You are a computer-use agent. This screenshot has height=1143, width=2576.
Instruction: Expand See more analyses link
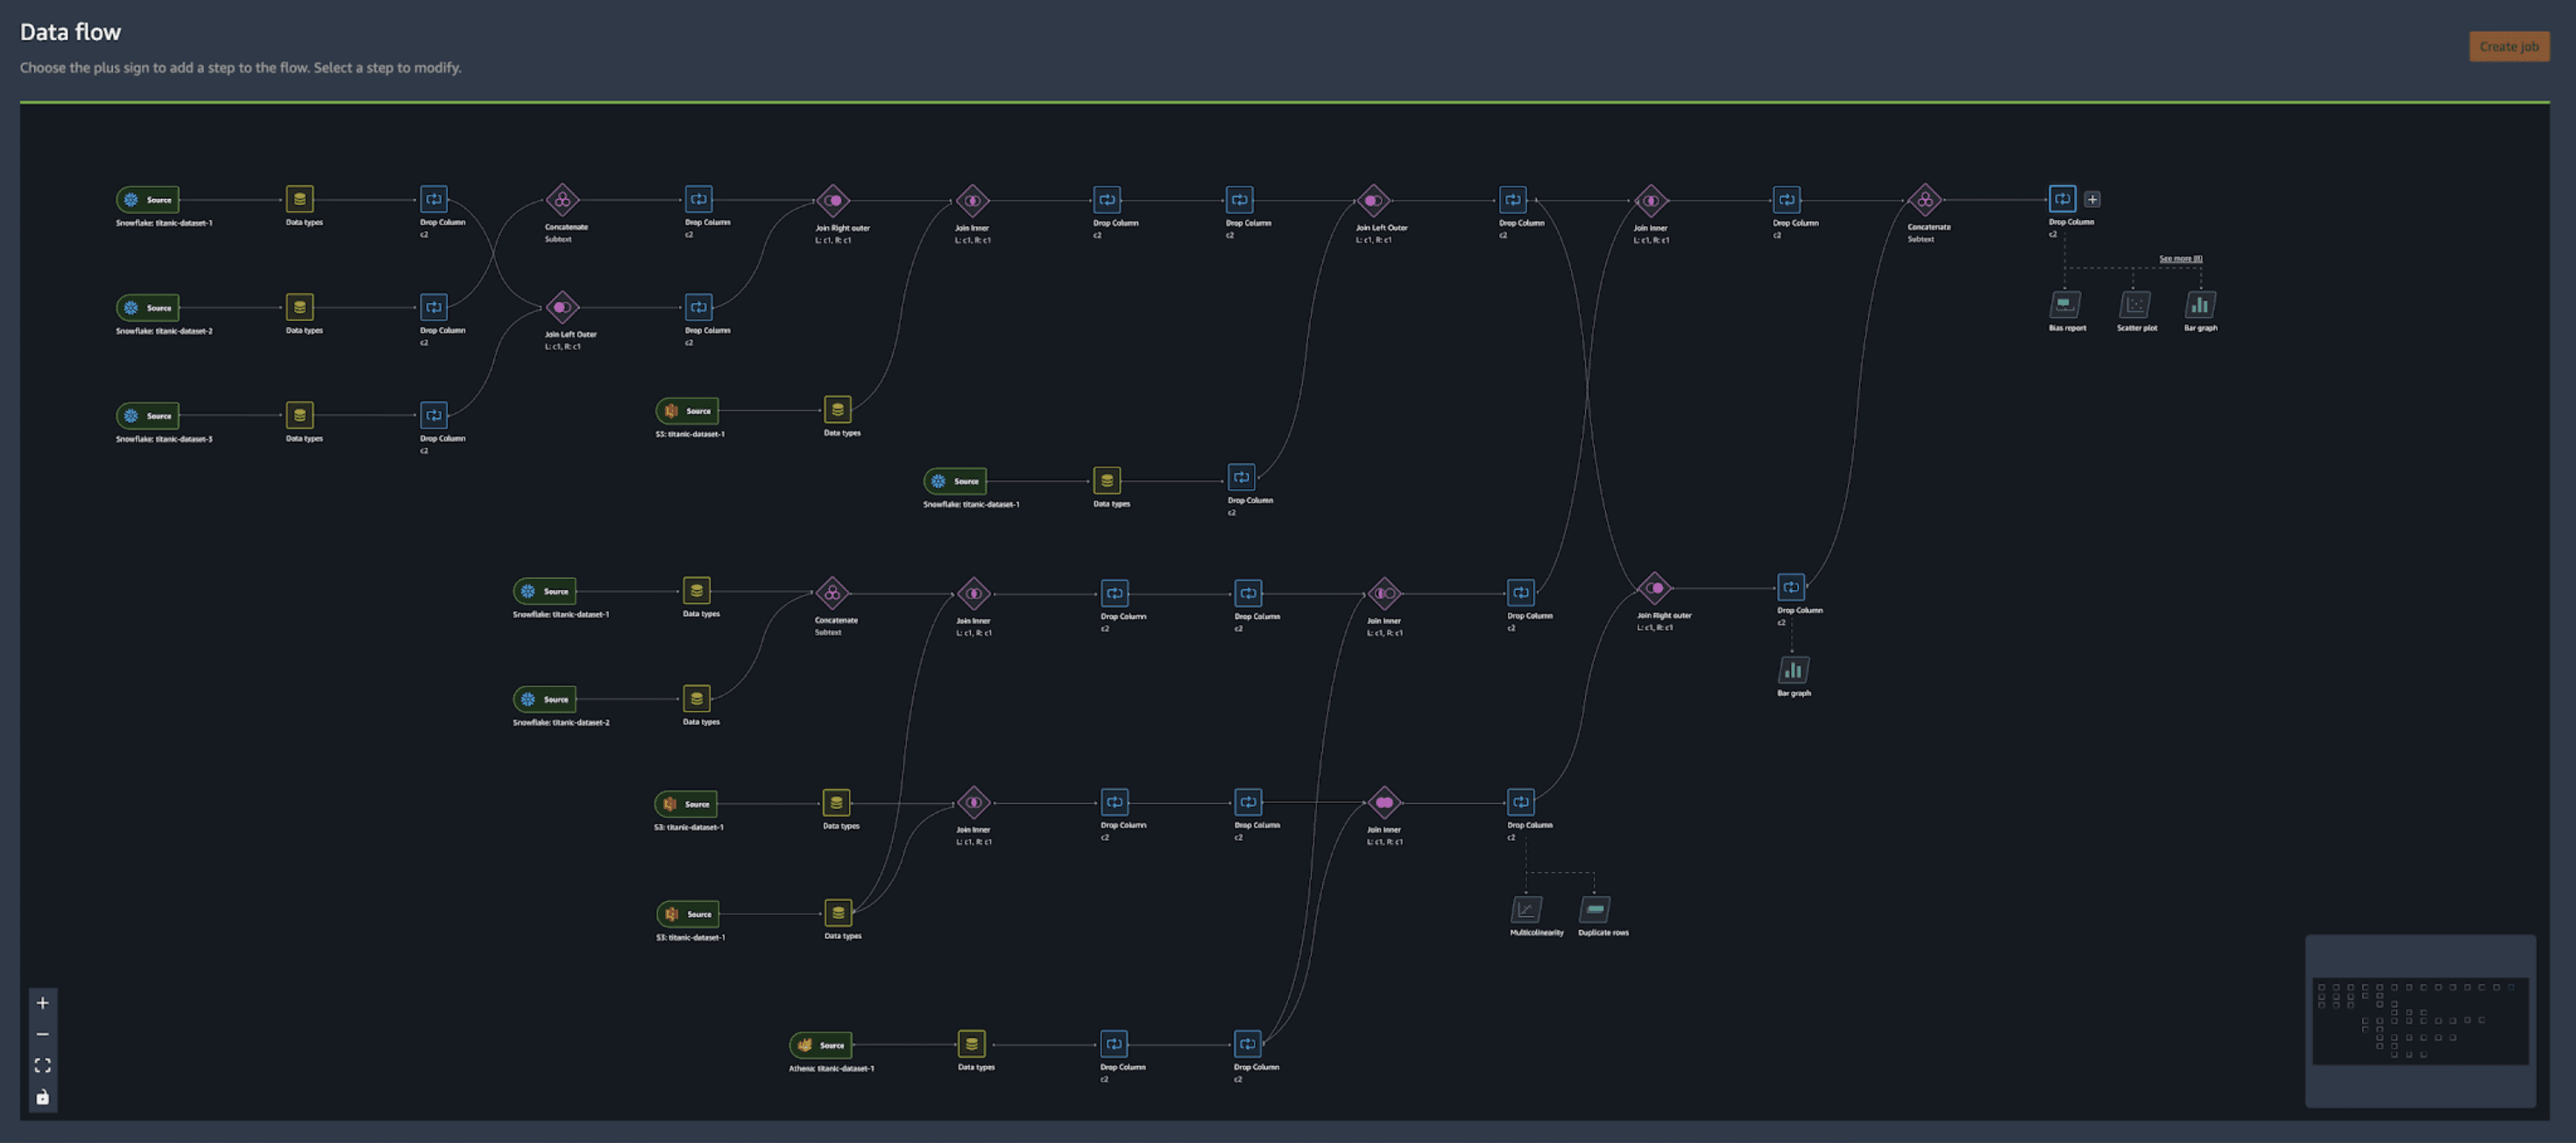pyautogui.click(x=2180, y=259)
